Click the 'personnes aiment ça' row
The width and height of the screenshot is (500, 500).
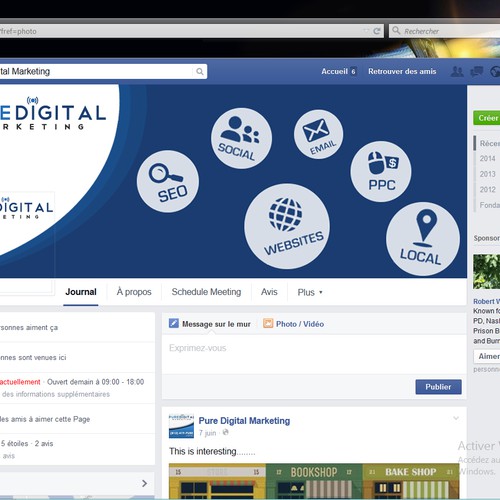tap(77, 327)
